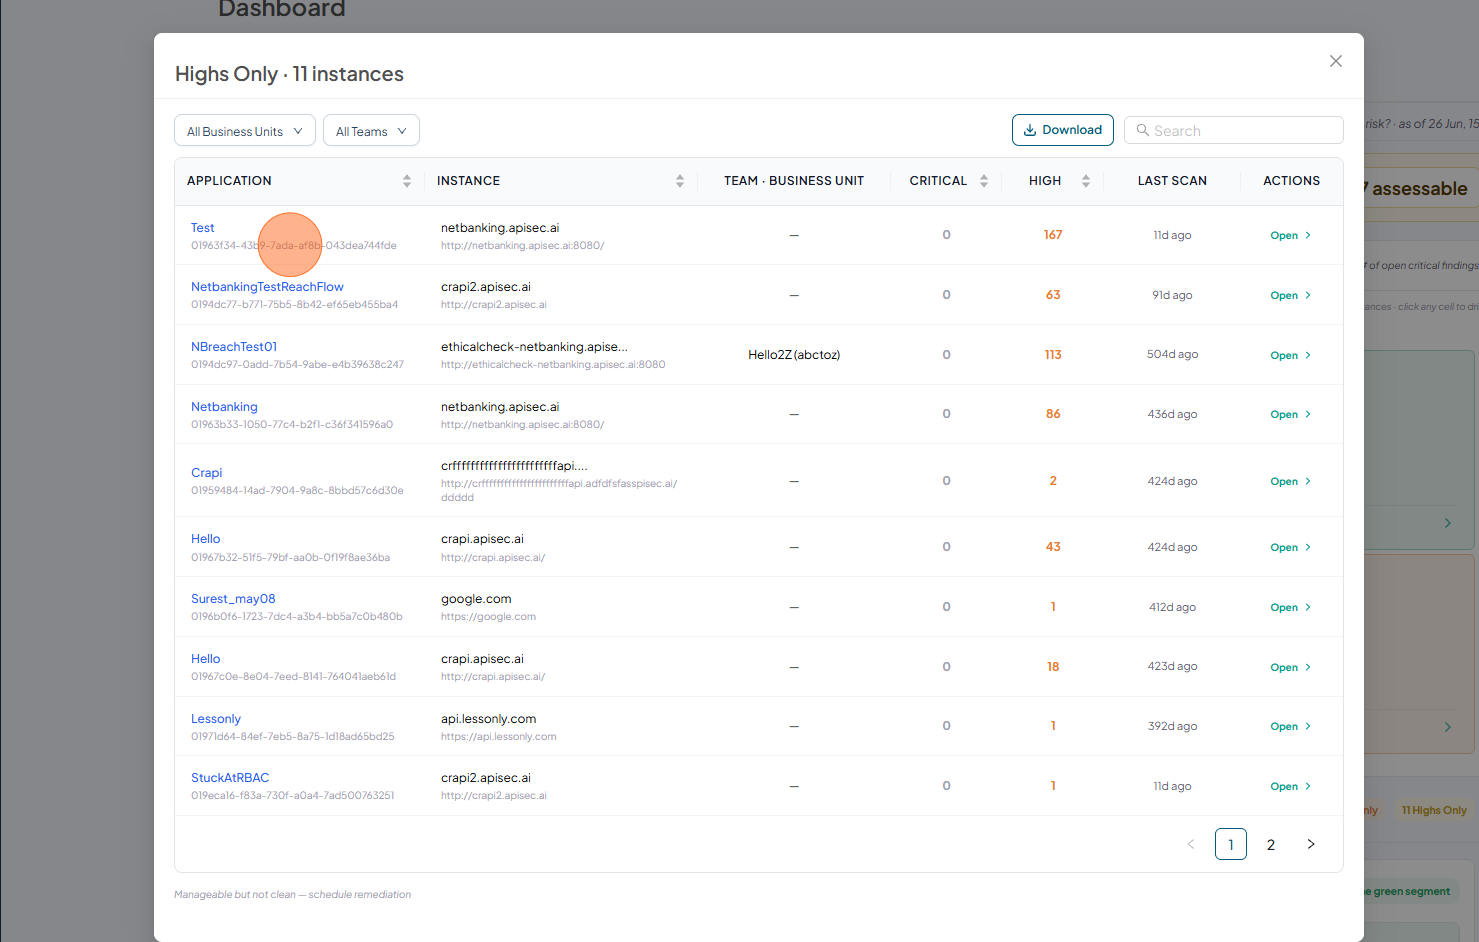Click previous page arrow in pagination

(1191, 845)
